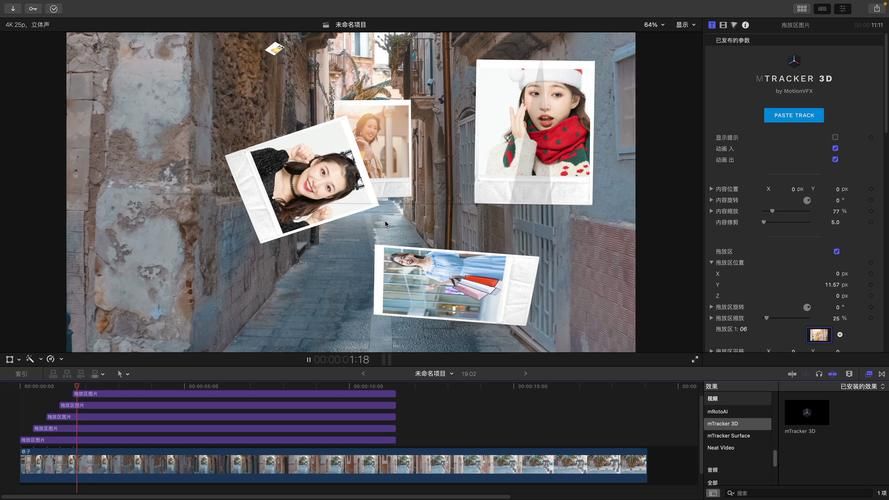Click the share export icon
This screenshot has height=500, width=889.
click(x=877, y=9)
